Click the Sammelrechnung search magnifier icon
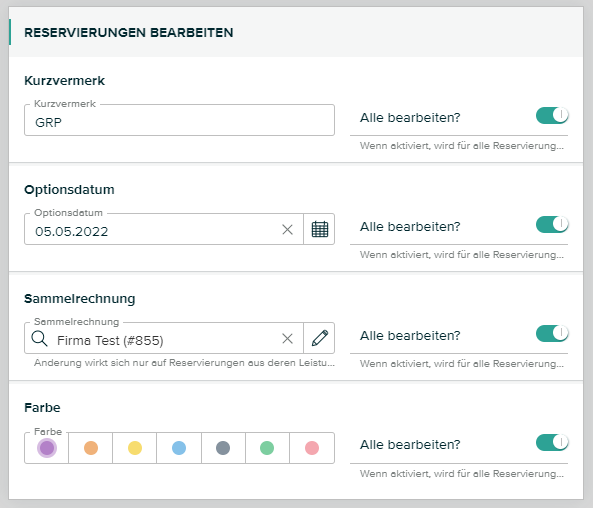The image size is (593, 508). pos(39,339)
